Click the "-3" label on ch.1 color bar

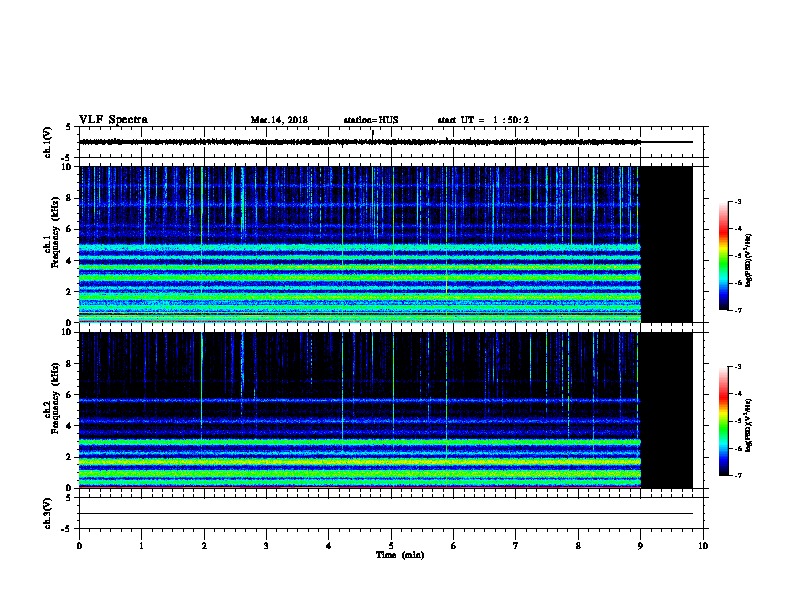click(737, 201)
